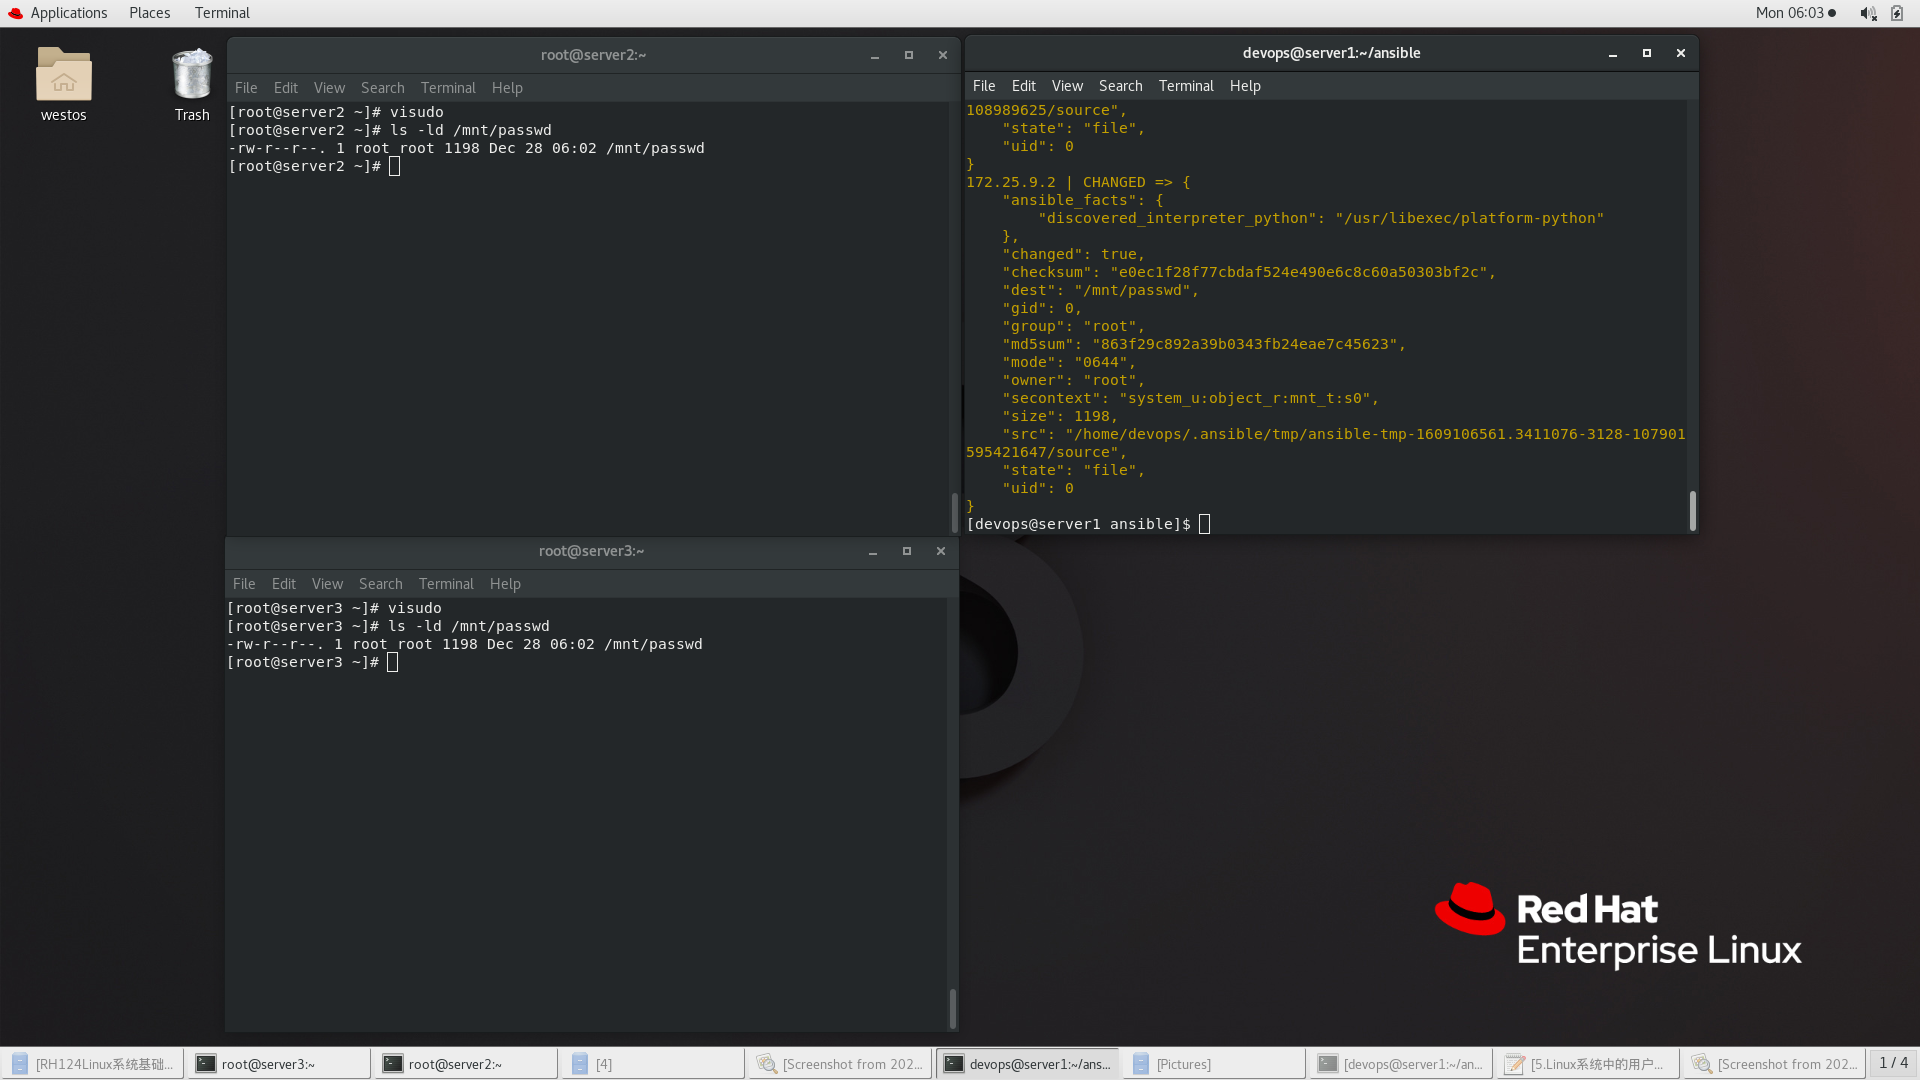Maximize the root@server2 terminal window
1920x1080 pixels.
point(909,55)
